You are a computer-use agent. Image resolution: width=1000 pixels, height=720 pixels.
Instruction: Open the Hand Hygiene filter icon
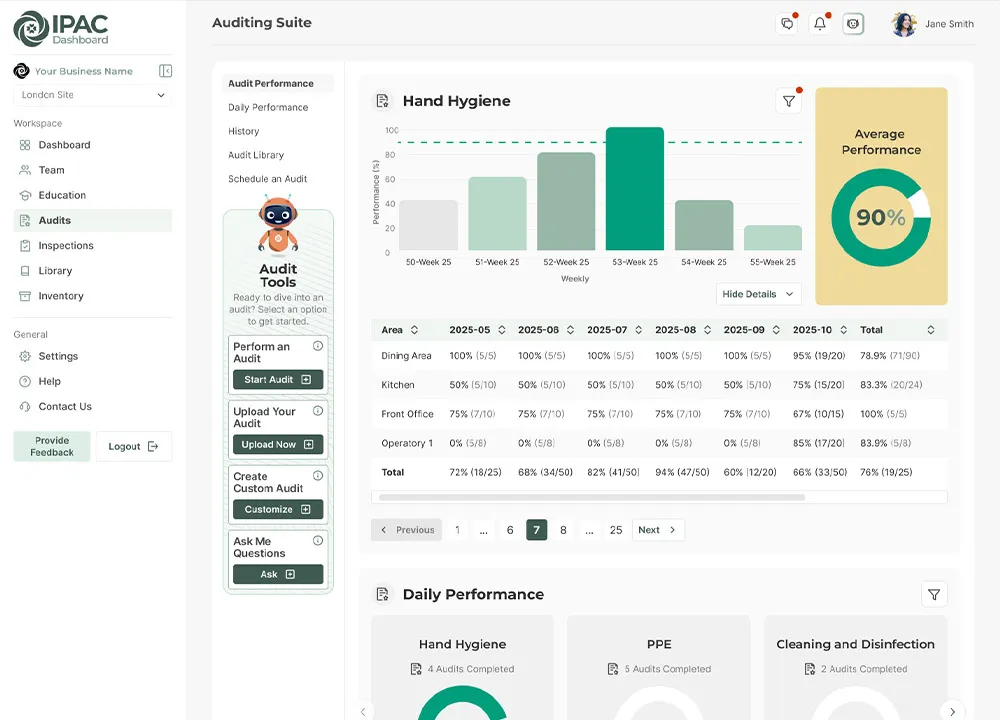pos(788,101)
